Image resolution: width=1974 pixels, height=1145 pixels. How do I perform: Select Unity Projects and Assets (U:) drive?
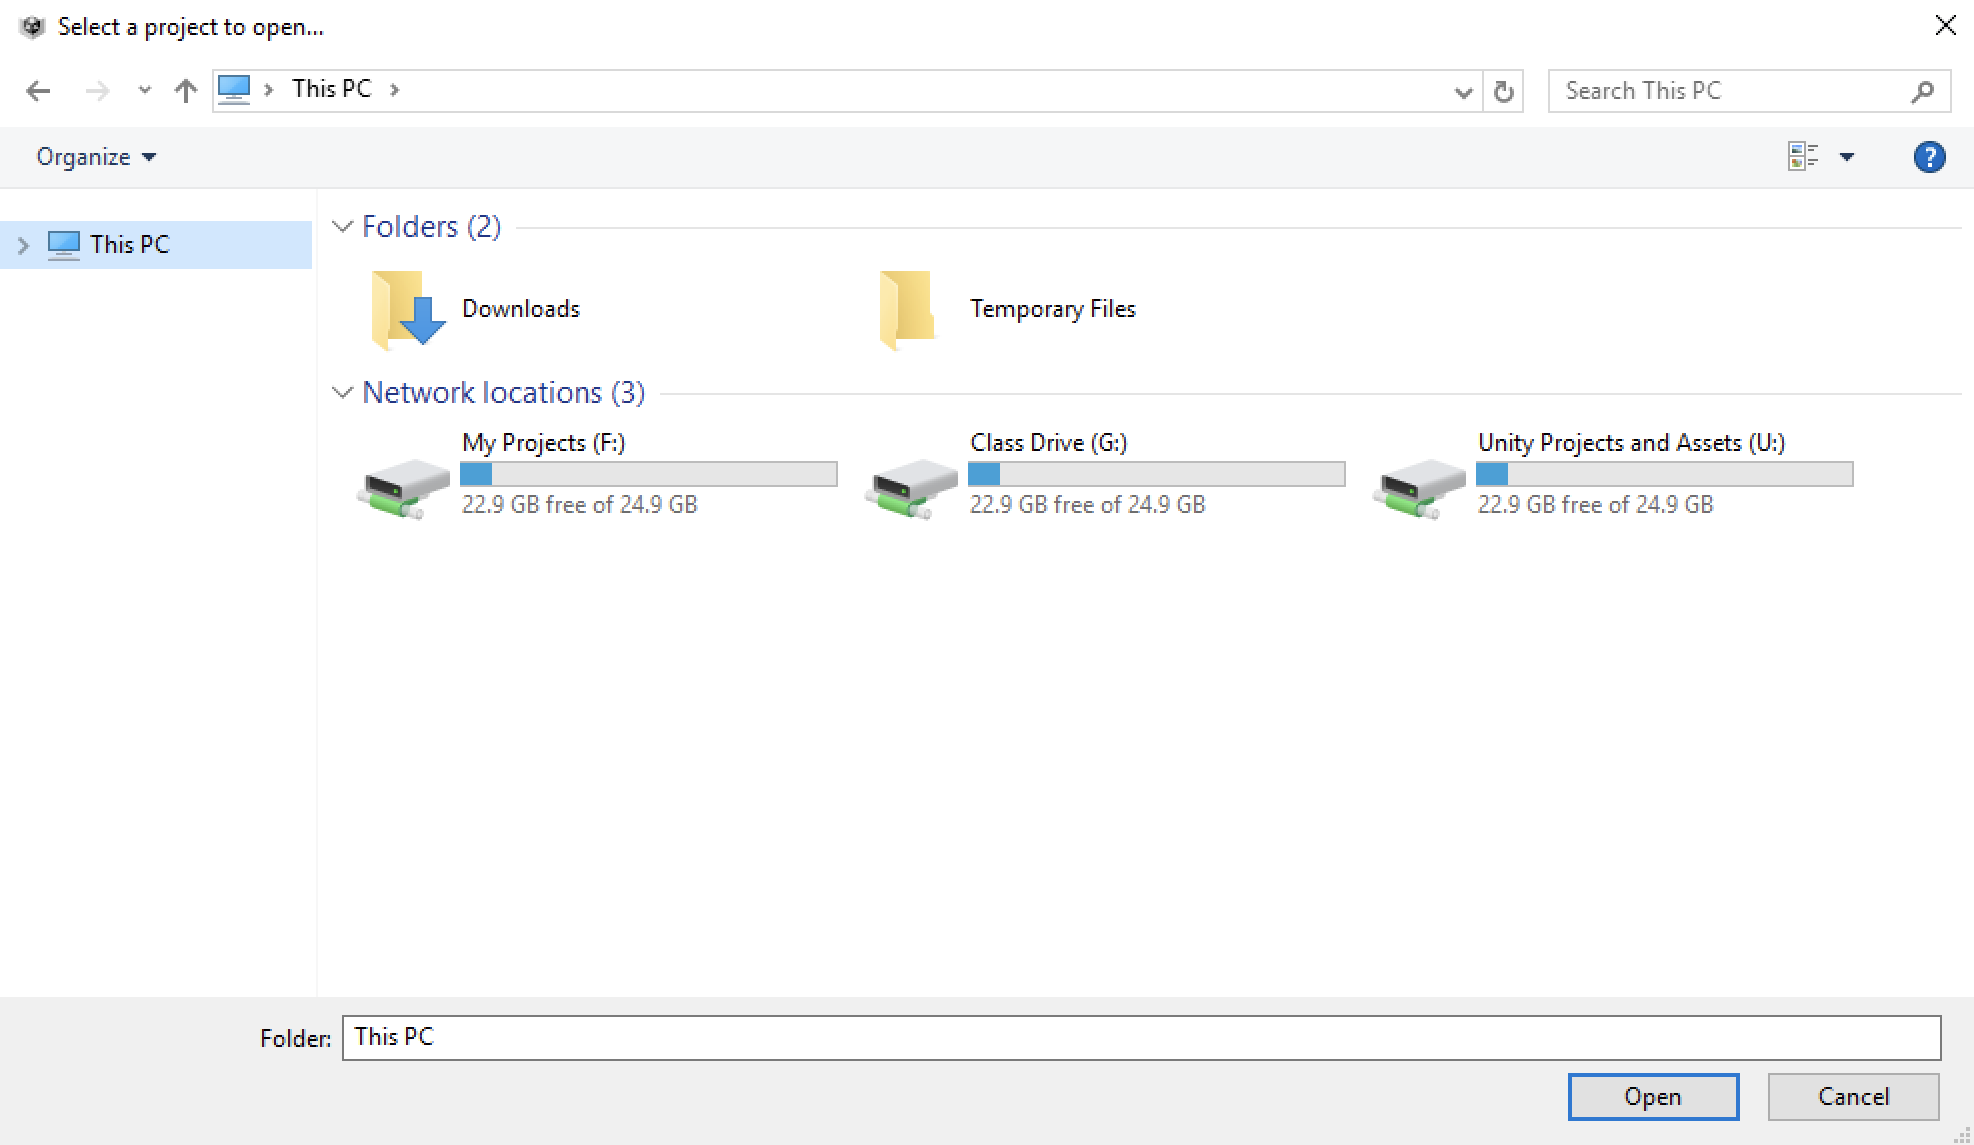pyautogui.click(x=1630, y=443)
